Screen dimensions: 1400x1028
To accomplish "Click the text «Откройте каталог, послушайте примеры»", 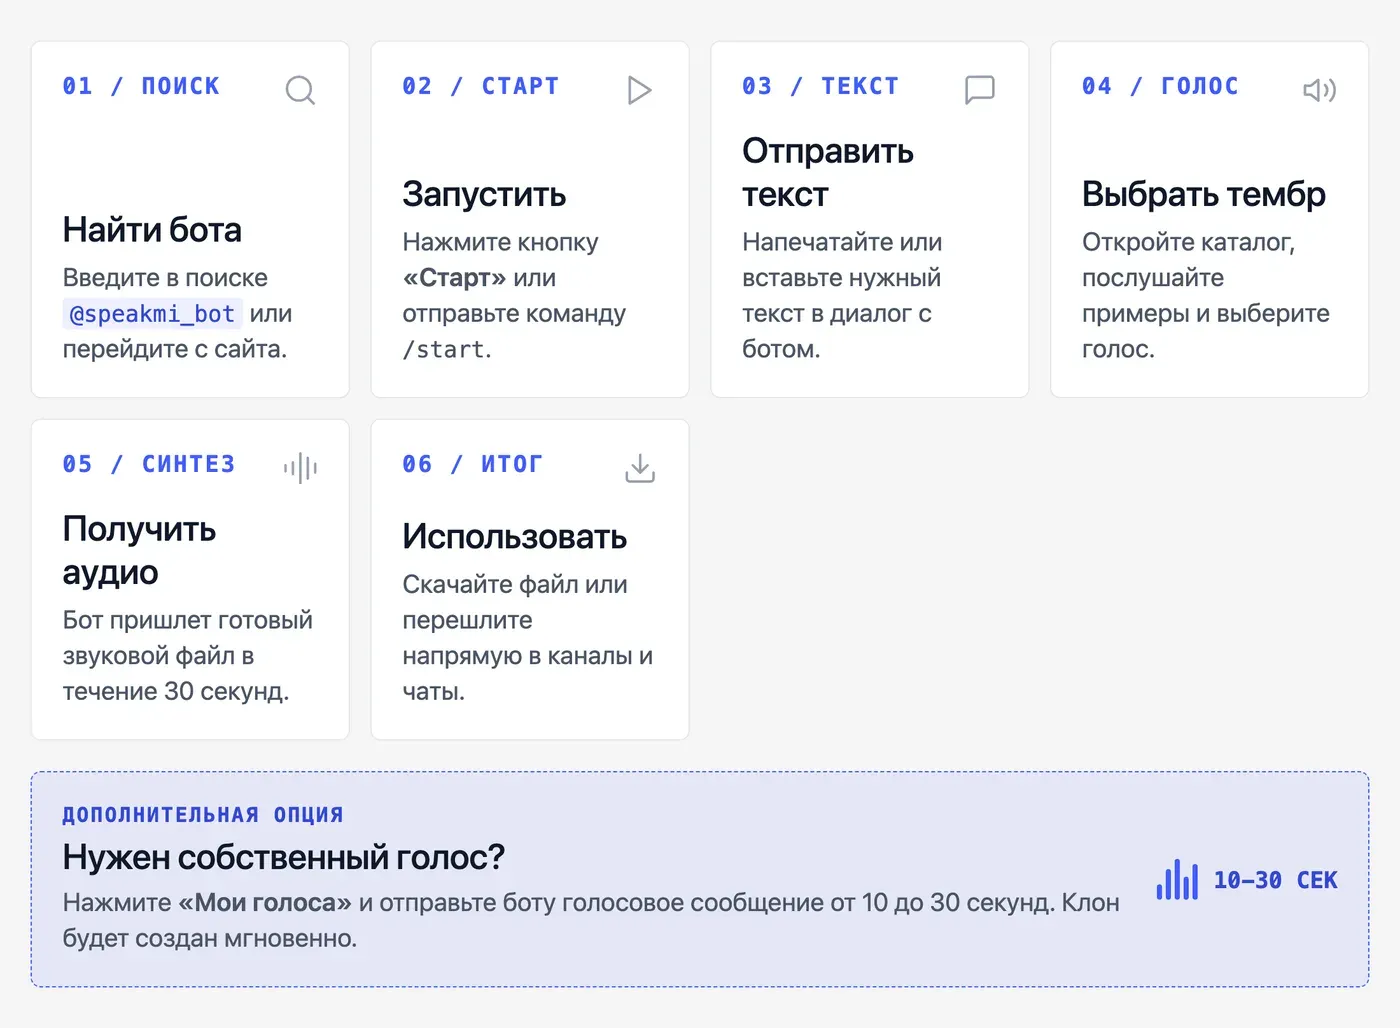I will pyautogui.click(x=1206, y=278).
